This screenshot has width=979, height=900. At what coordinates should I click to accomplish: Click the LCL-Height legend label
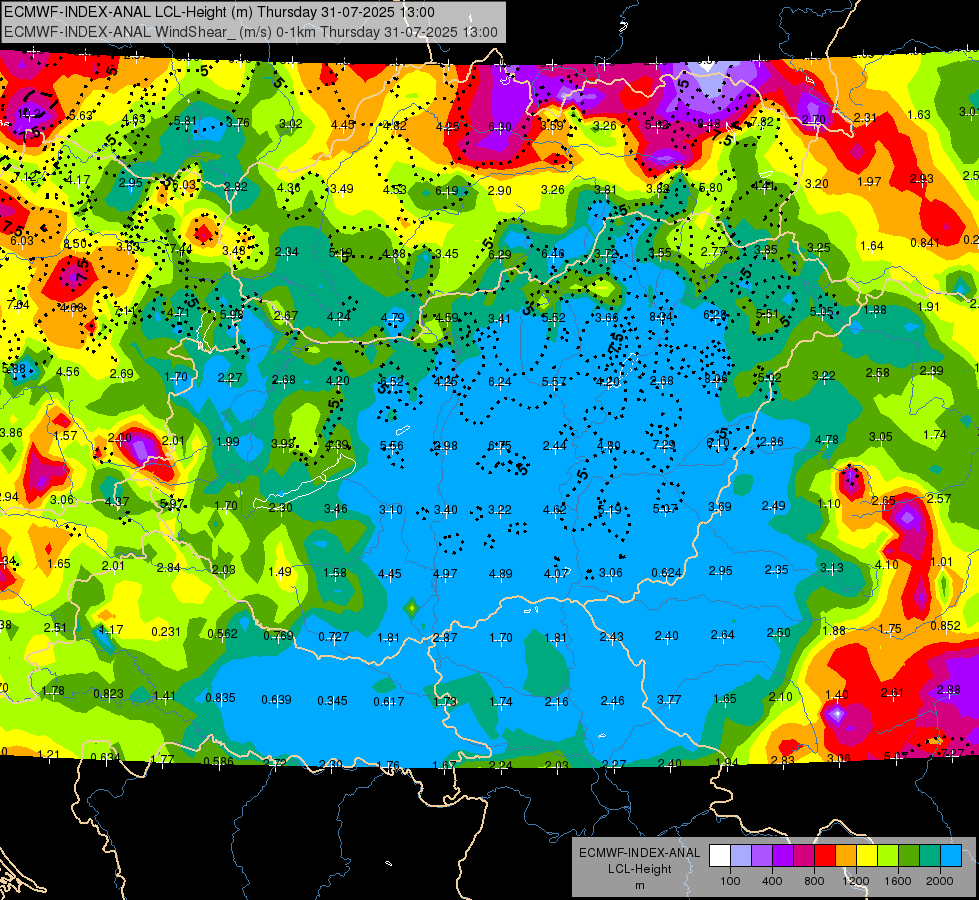[639, 869]
